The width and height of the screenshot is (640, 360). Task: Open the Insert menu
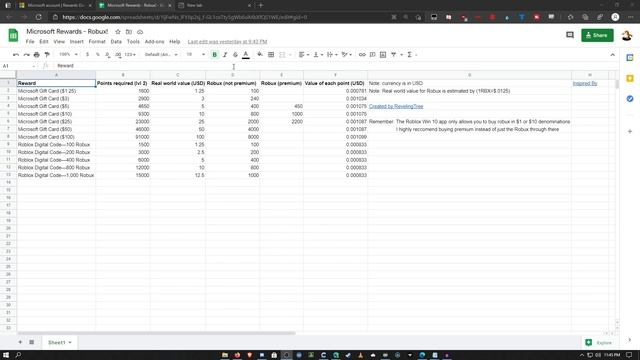77,42
